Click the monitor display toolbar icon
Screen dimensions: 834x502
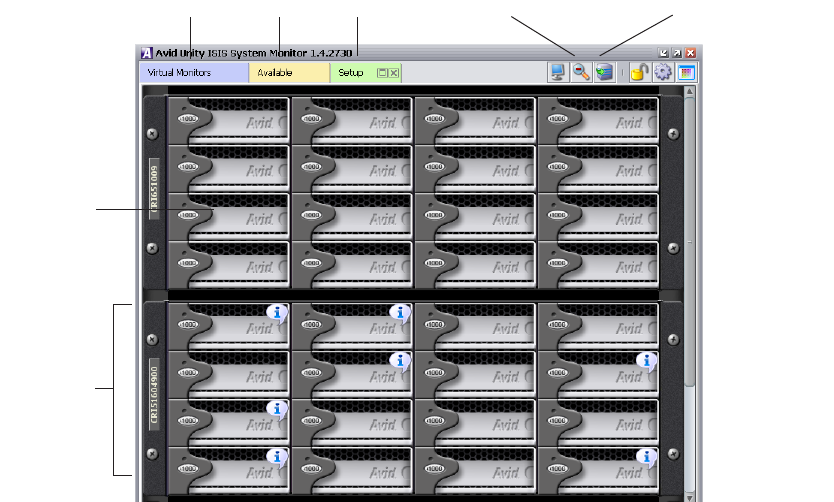(x=557, y=72)
